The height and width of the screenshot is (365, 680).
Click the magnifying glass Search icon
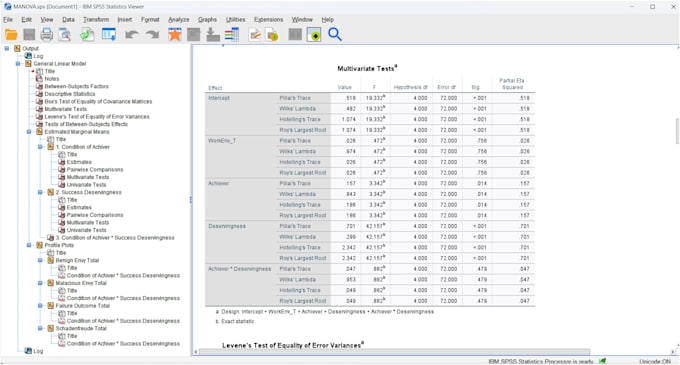click(335, 34)
